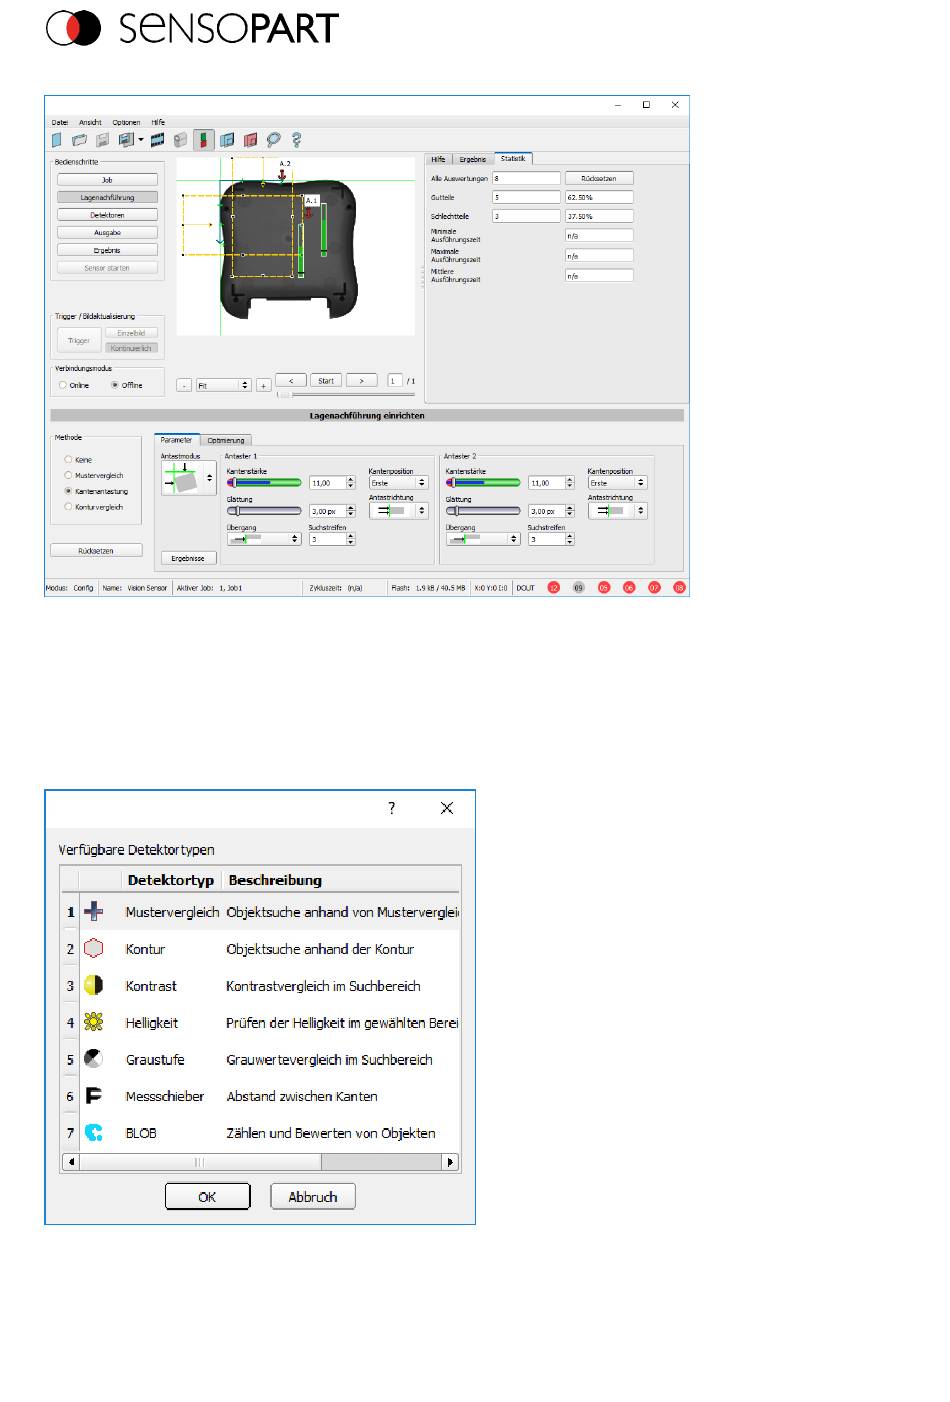Click the image index slider below Start
950x1402 pixels.
coord(345,395)
